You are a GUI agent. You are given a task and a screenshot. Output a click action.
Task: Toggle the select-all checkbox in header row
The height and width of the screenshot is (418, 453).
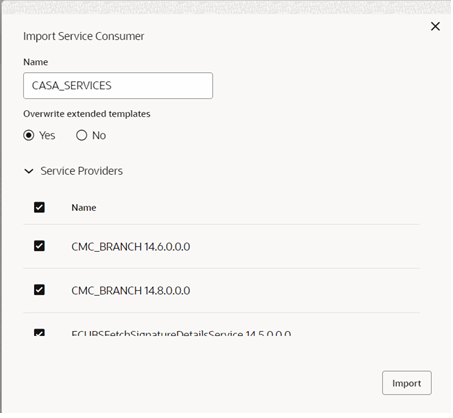coord(39,207)
